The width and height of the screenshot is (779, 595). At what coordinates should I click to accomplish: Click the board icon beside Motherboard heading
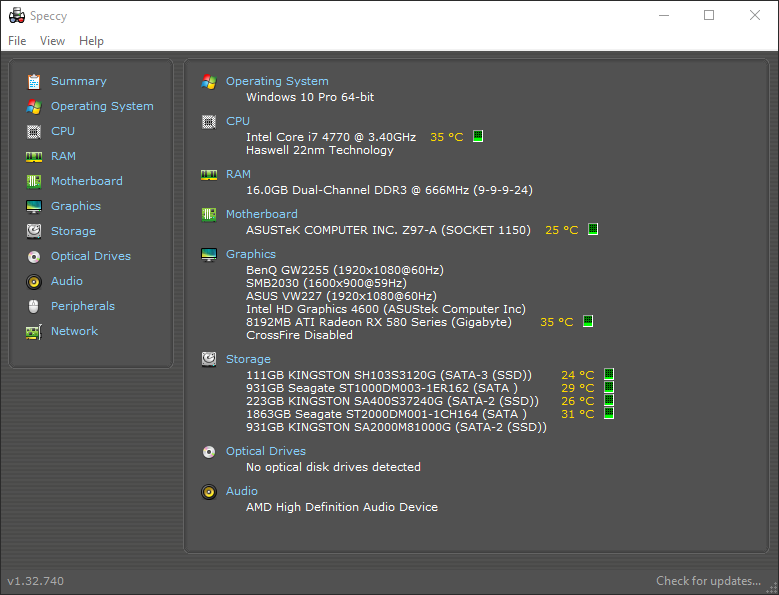(x=209, y=215)
